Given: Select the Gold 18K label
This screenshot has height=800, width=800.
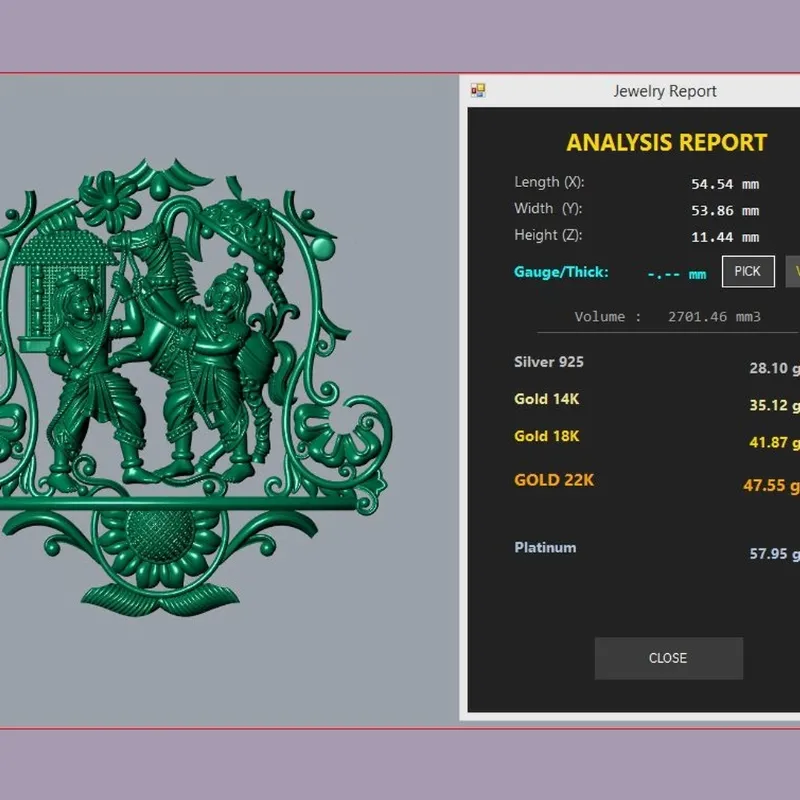Looking at the screenshot, I should coord(546,436).
